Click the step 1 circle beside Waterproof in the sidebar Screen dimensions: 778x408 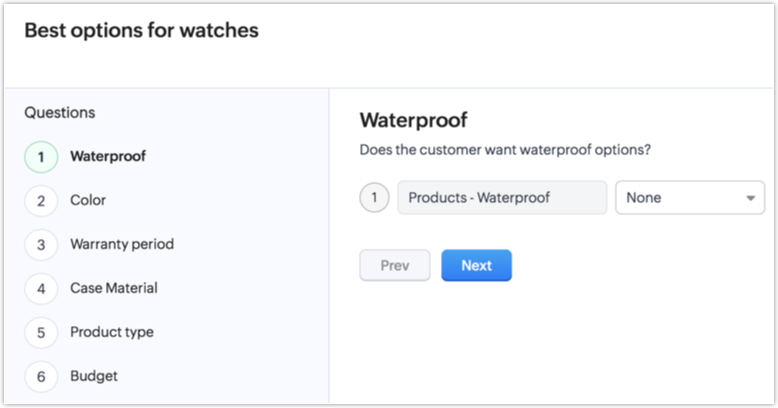tap(41, 157)
